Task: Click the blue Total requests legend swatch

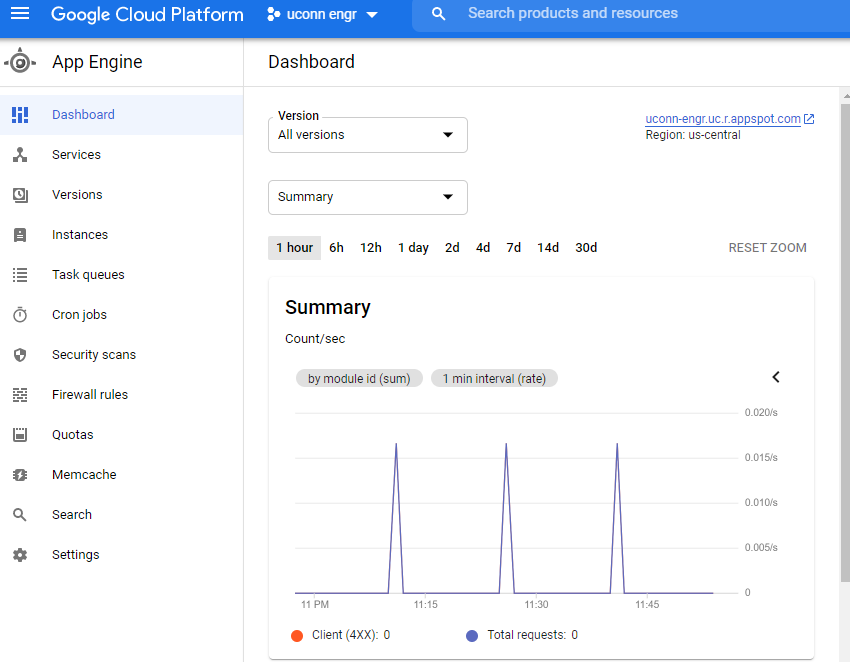Action: (x=472, y=636)
